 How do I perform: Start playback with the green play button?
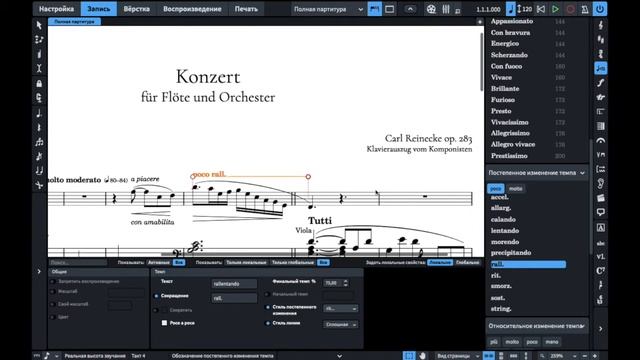tap(555, 9)
